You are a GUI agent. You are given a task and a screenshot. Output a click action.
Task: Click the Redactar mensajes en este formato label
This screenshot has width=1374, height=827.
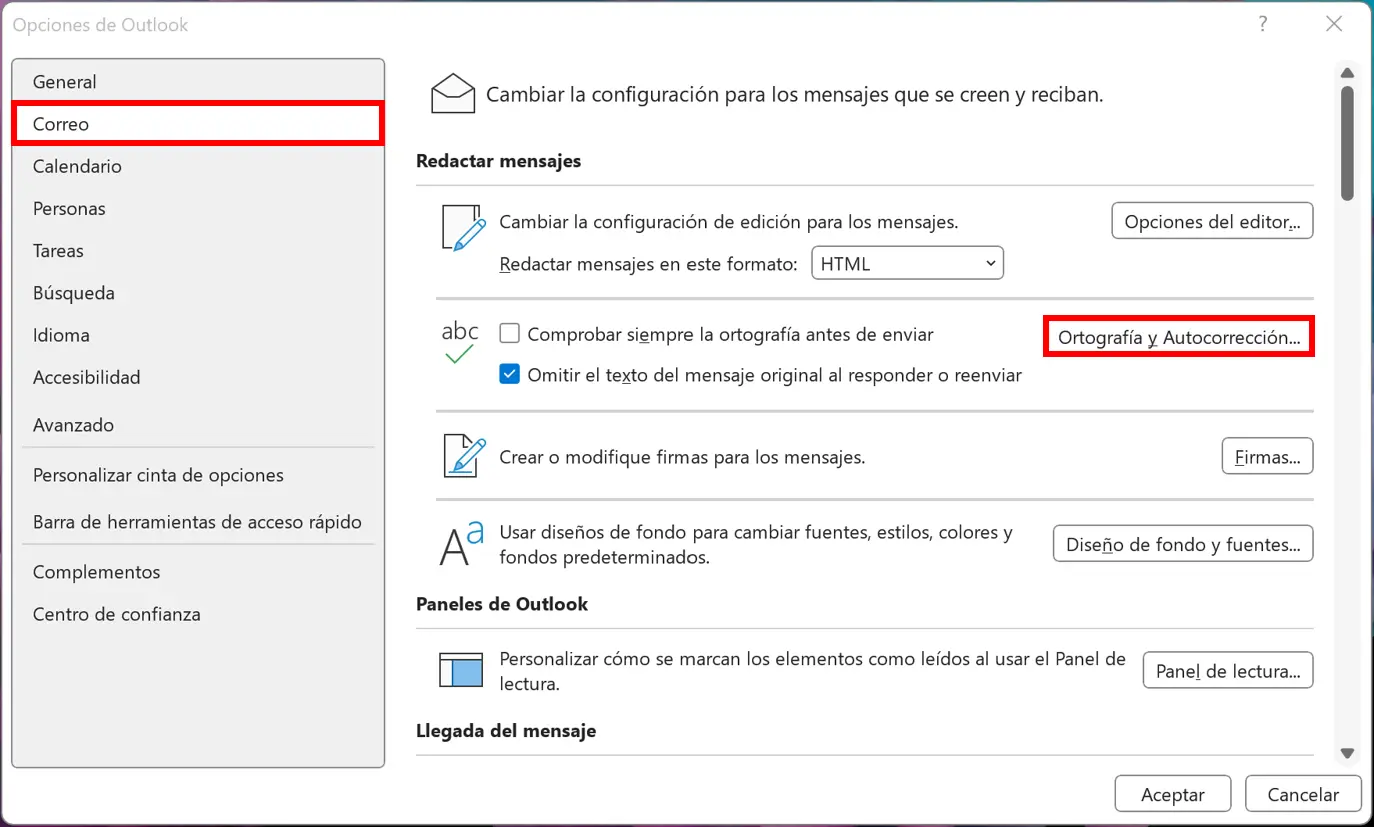click(x=648, y=264)
